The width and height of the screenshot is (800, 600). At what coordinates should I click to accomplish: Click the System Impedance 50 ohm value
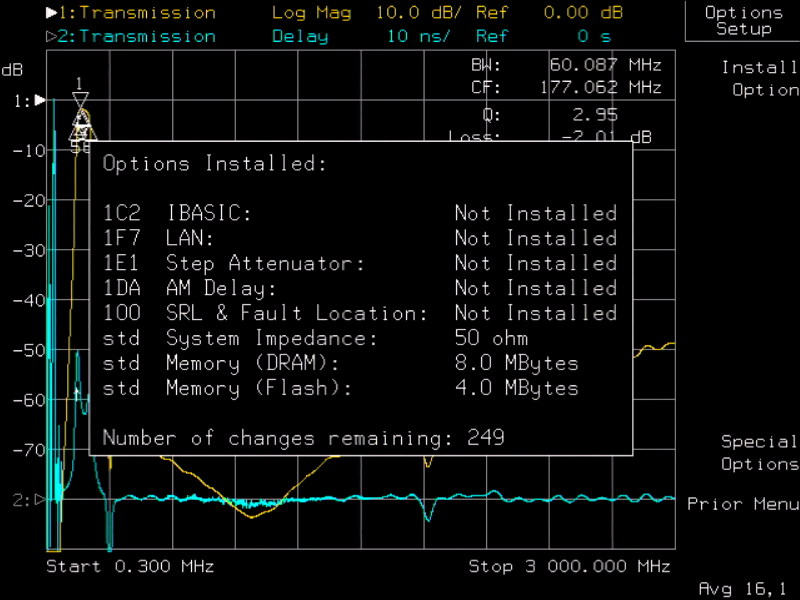coord(491,338)
